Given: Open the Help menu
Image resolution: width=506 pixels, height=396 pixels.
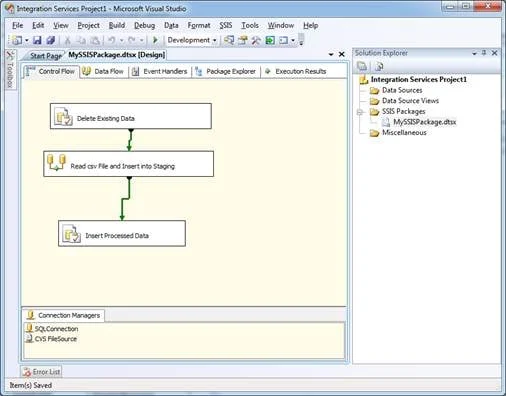Looking at the screenshot, I should [310, 25].
